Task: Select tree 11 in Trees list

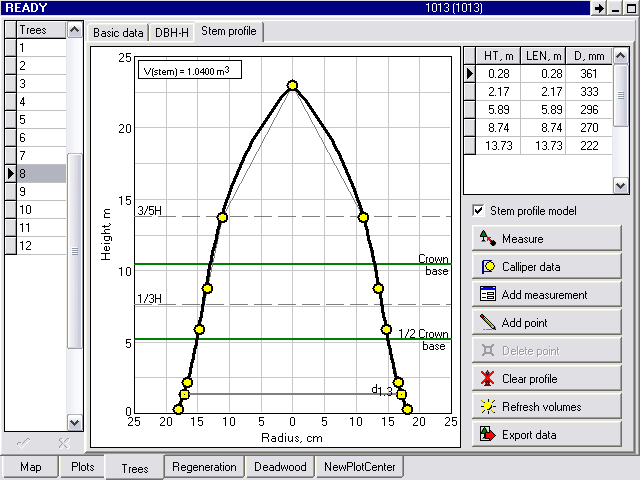Action: pyautogui.click(x=41, y=227)
